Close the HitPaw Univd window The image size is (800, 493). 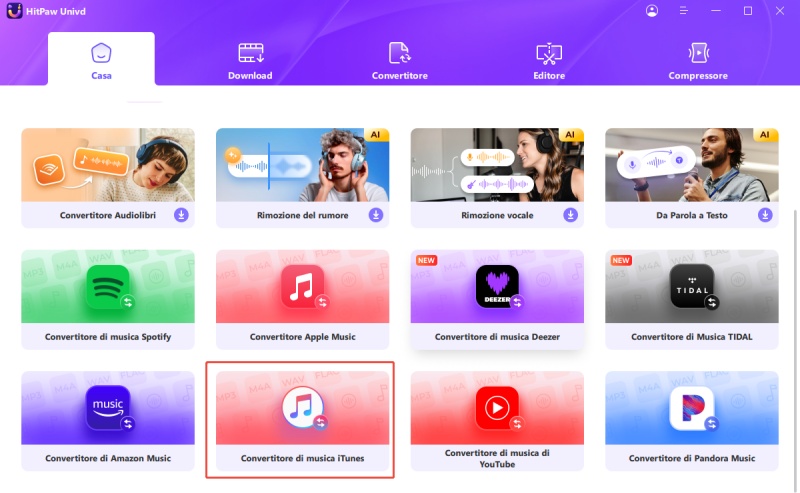coord(780,11)
